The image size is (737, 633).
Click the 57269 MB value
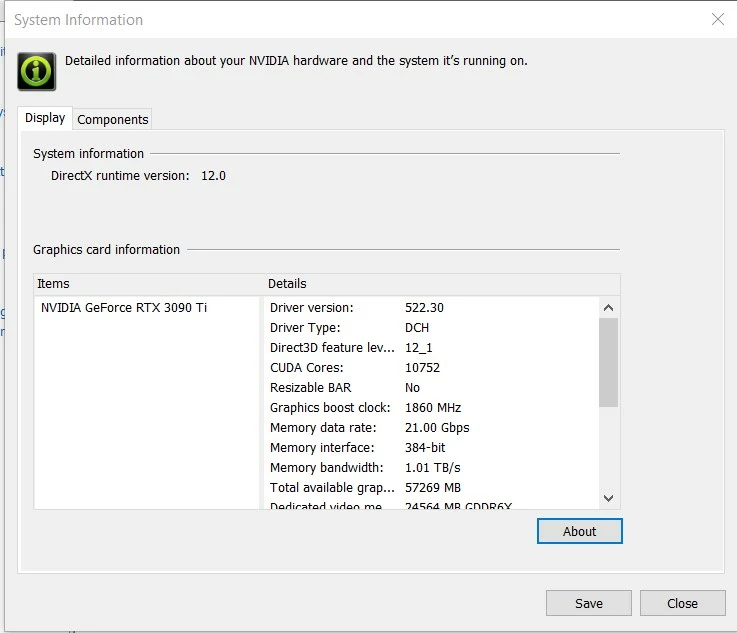[432, 487]
